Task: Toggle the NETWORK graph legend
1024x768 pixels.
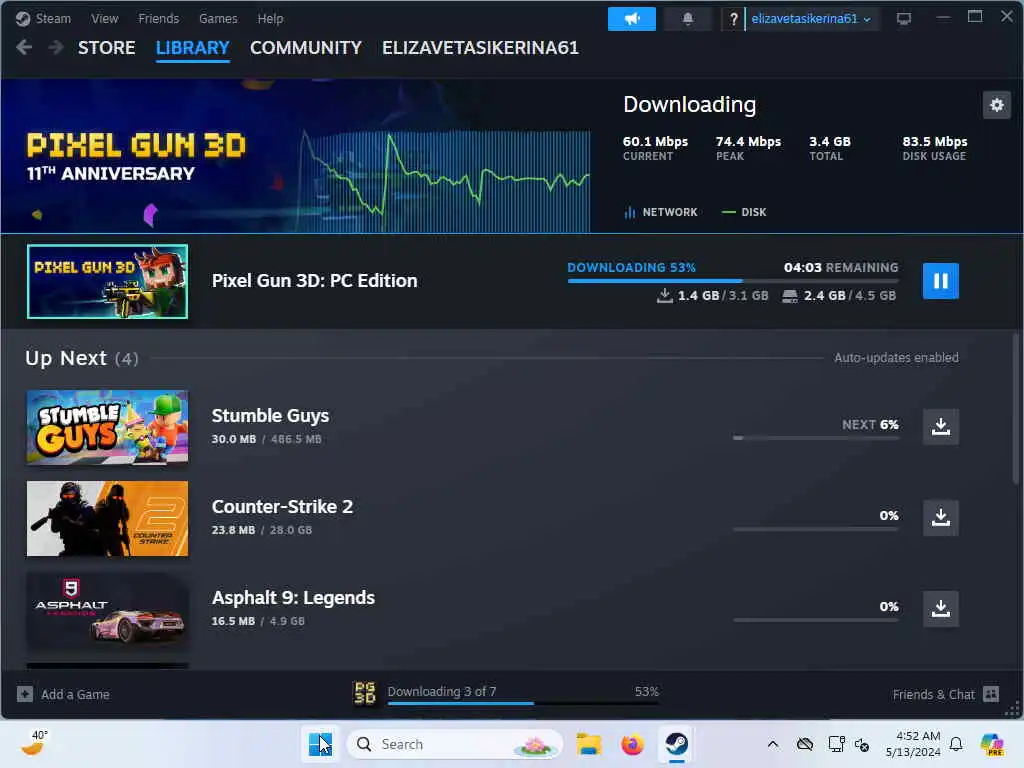Action: [661, 212]
